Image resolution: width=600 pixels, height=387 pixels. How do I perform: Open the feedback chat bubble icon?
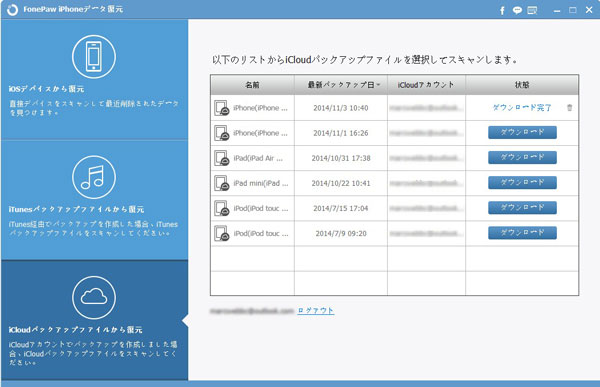click(517, 10)
